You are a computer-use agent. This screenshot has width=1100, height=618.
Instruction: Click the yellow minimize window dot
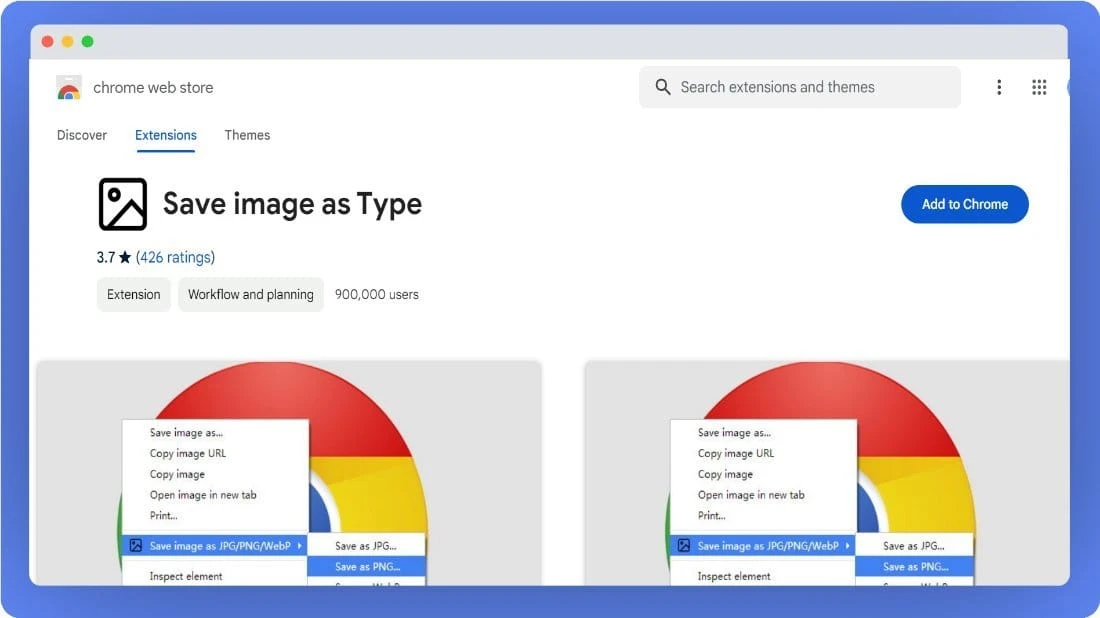pos(67,41)
